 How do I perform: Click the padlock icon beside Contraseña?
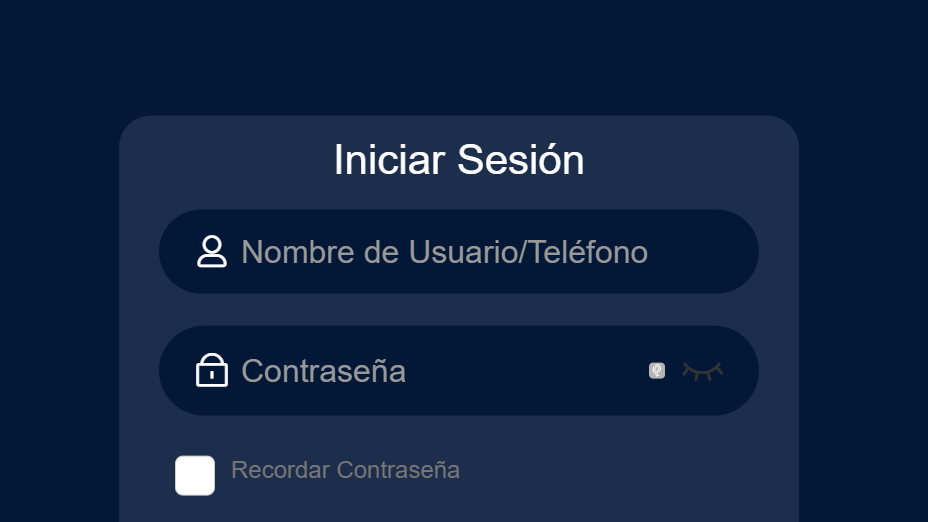(212, 370)
